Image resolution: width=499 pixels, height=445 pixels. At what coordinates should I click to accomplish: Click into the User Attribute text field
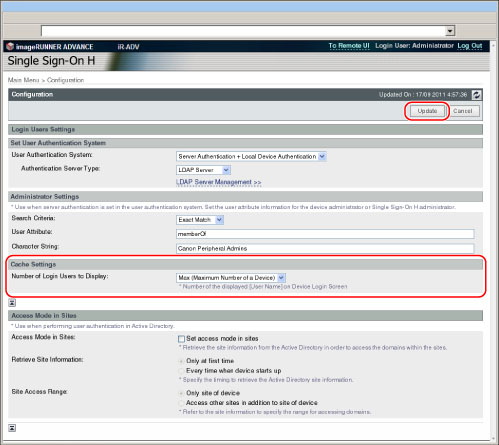[325, 234]
